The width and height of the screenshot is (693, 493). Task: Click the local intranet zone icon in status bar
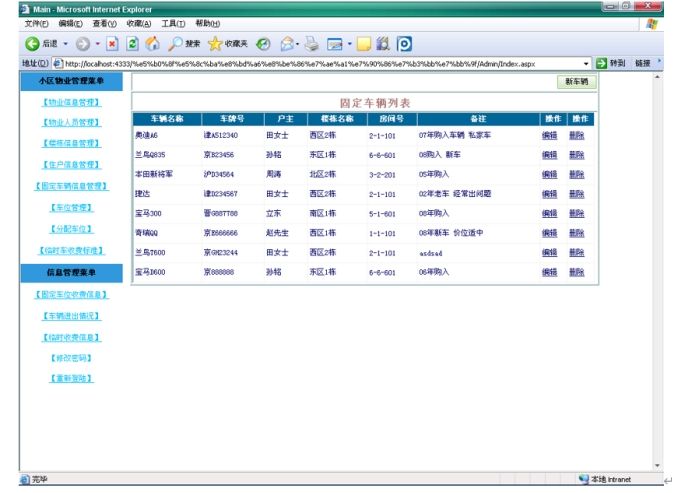coord(584,479)
